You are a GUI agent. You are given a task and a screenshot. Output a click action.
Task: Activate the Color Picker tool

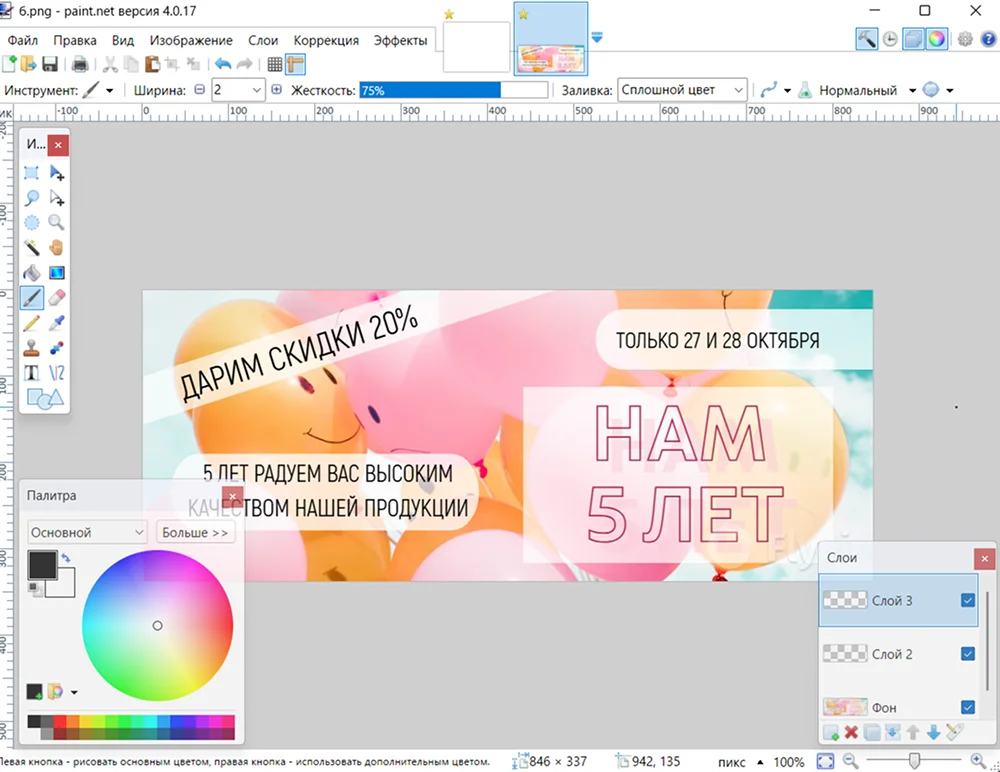click(x=55, y=322)
